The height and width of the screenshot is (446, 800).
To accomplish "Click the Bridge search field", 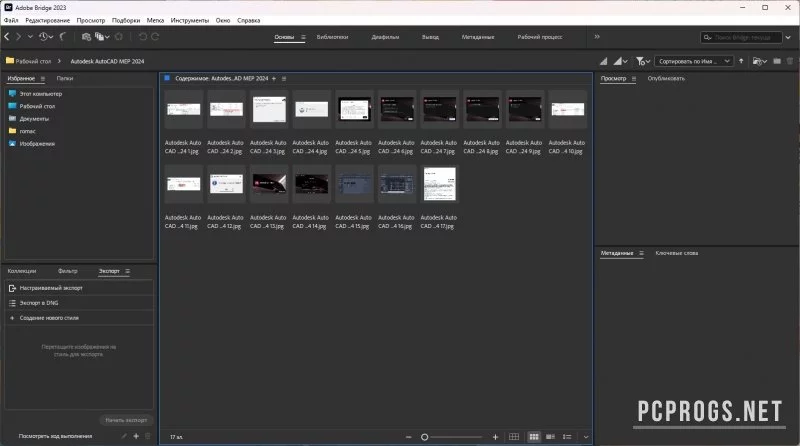I will point(741,37).
